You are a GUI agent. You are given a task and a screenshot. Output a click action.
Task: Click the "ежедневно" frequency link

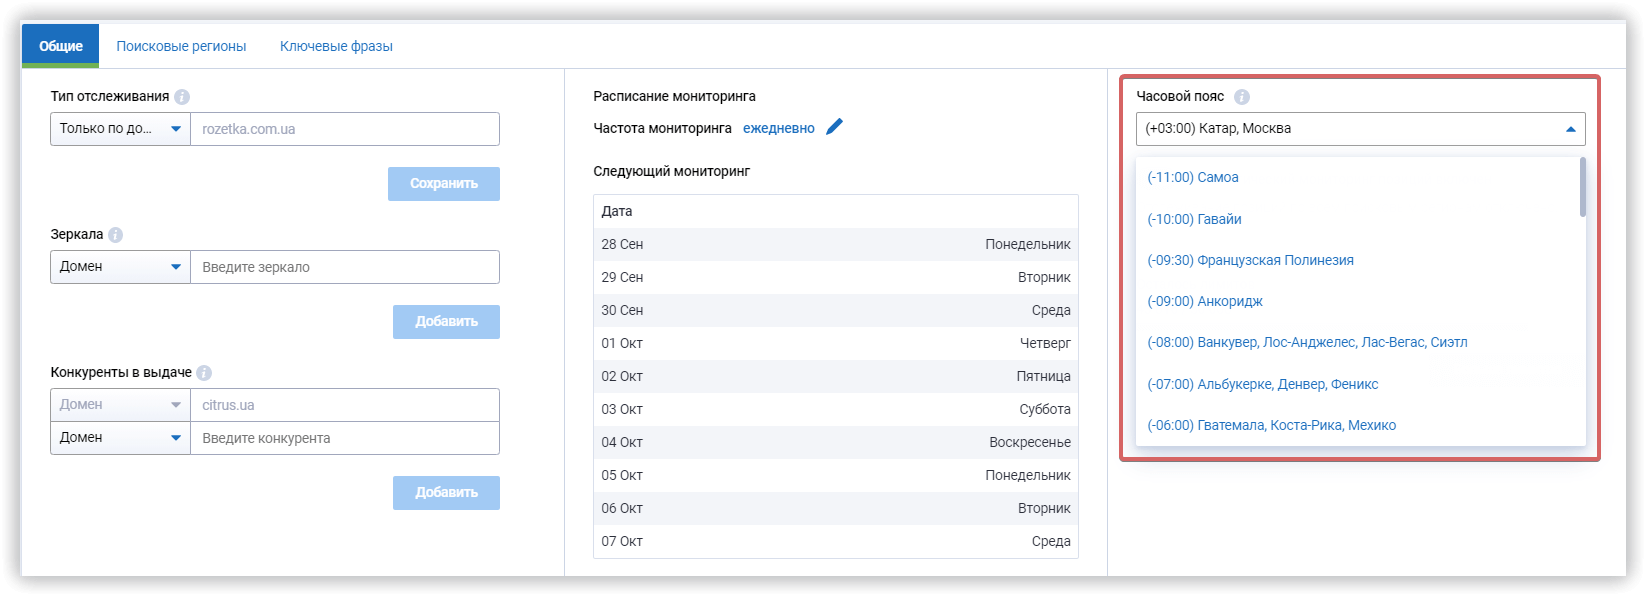click(779, 127)
